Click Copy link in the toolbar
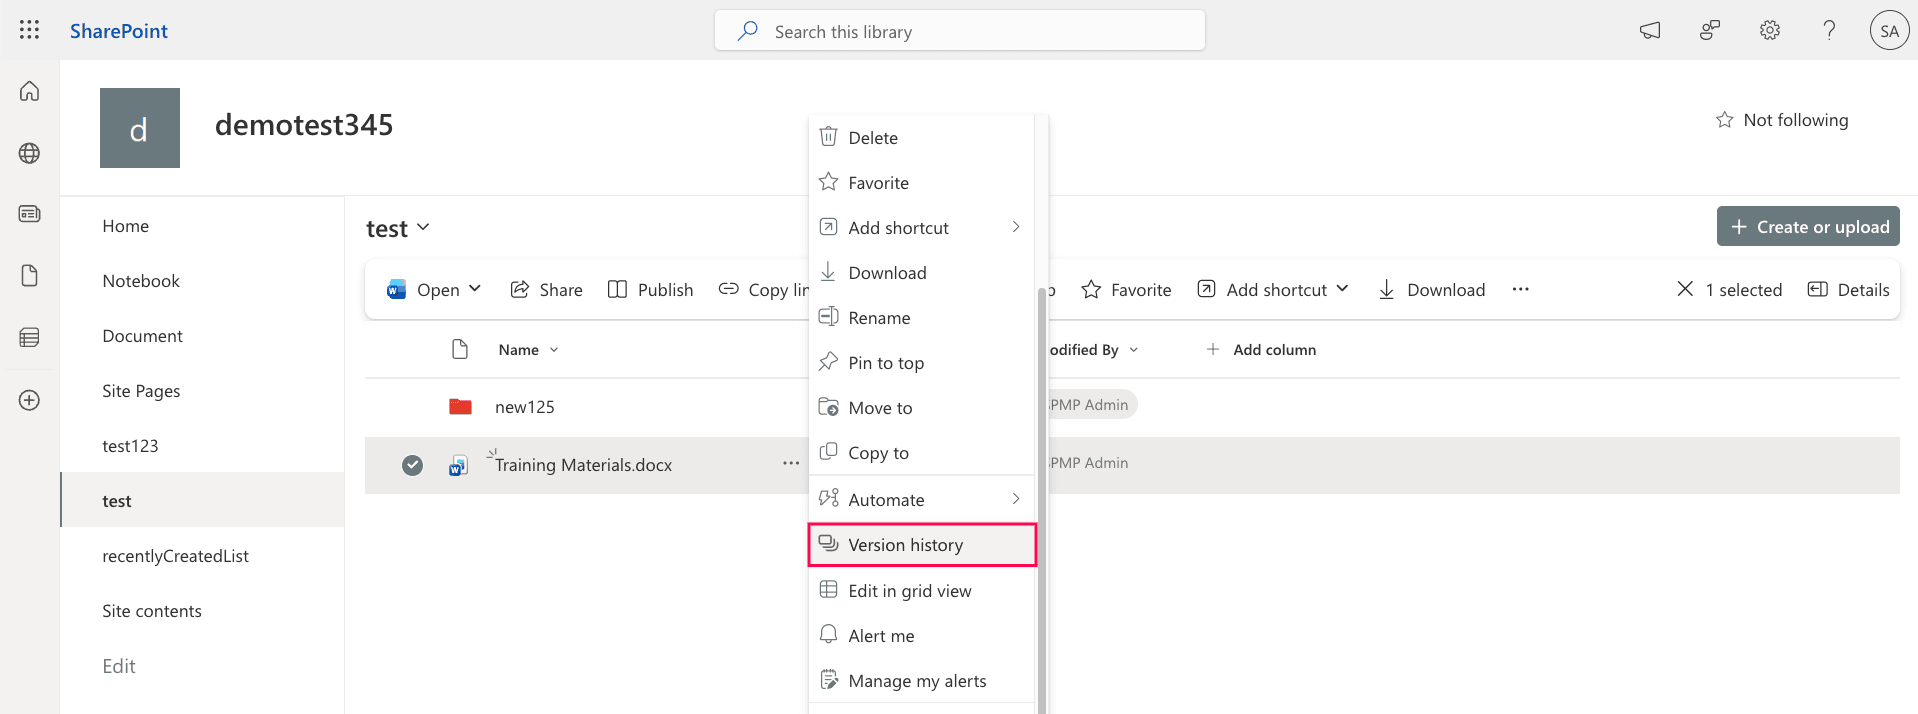1918x714 pixels. tap(763, 290)
